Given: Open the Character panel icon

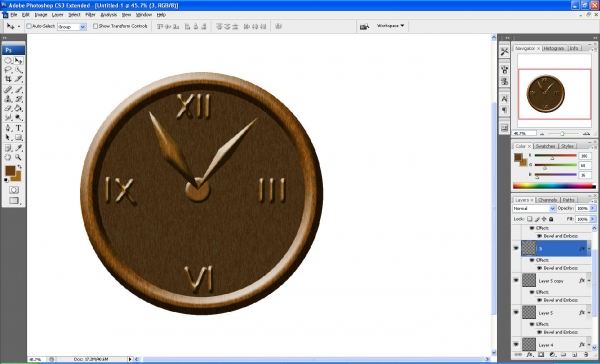Looking at the screenshot, I should pyautogui.click(x=504, y=99).
